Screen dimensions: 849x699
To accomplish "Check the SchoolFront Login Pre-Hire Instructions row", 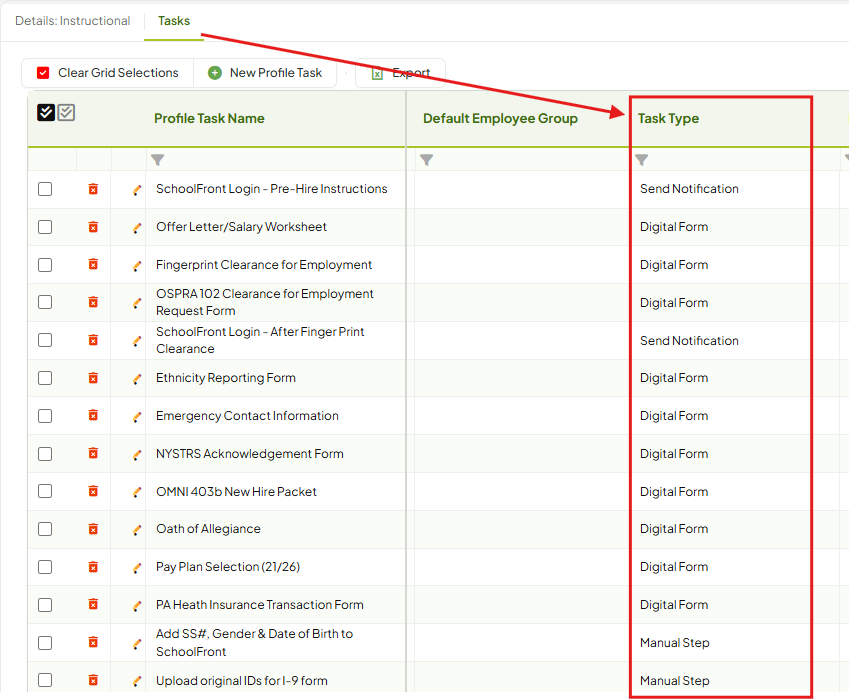I will pos(45,189).
